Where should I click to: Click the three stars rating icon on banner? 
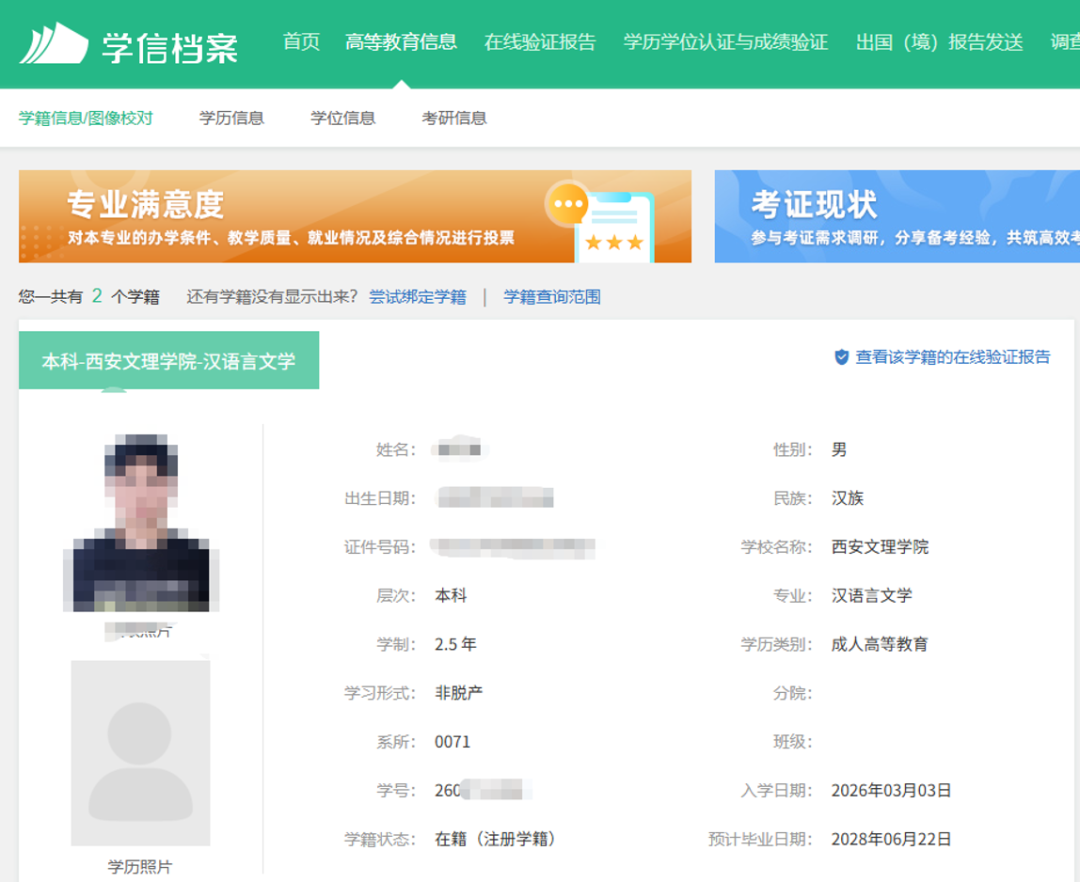[614, 242]
